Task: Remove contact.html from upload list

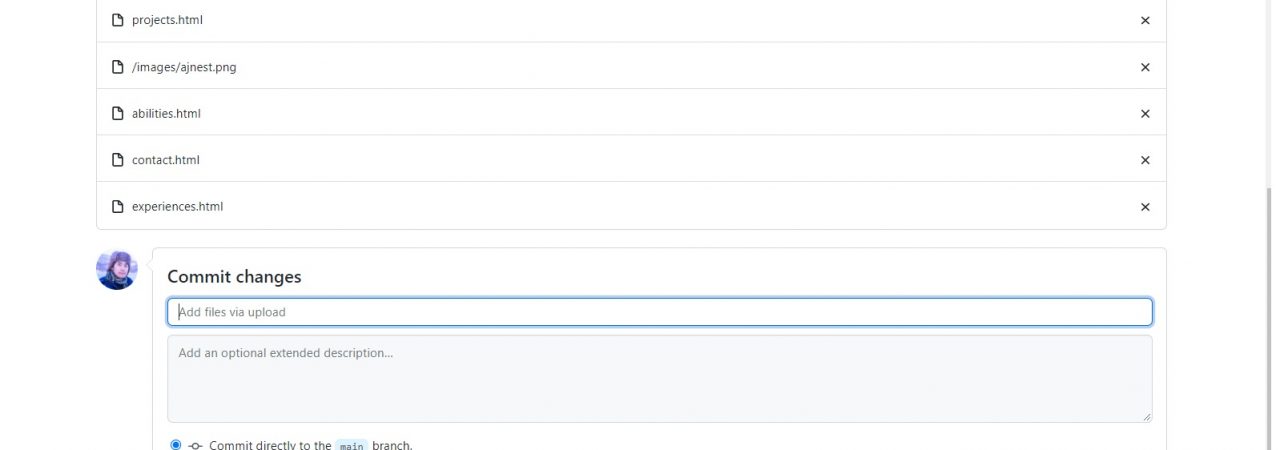Action: coord(1145,160)
